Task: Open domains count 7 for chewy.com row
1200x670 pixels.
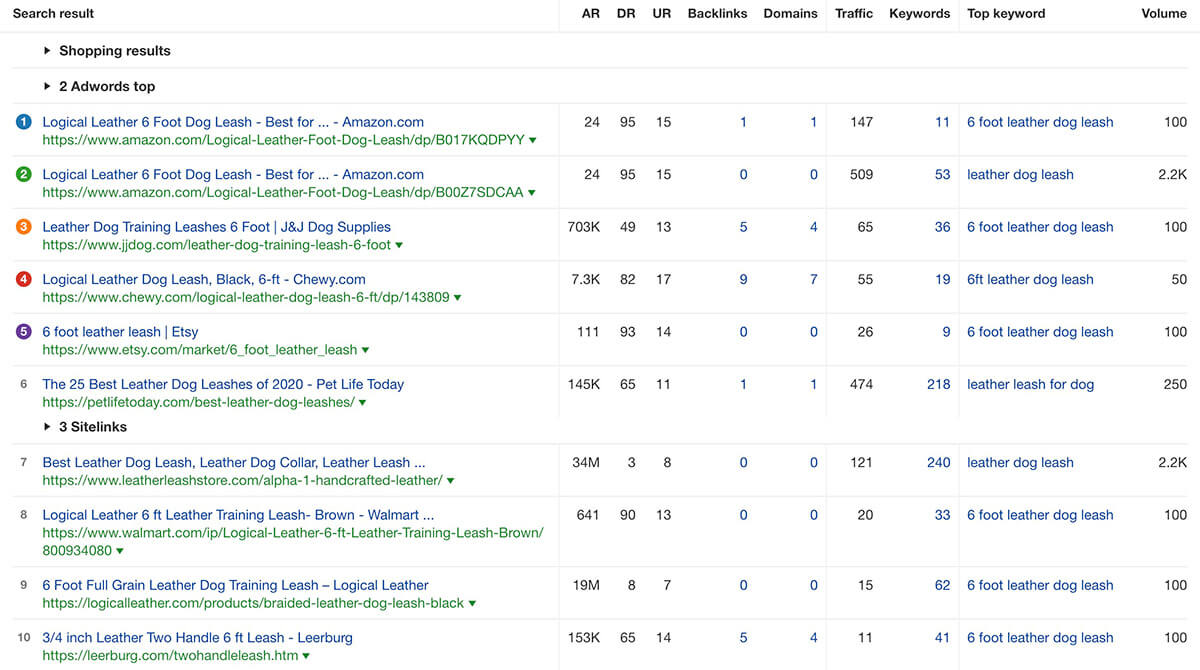Action: (x=813, y=279)
